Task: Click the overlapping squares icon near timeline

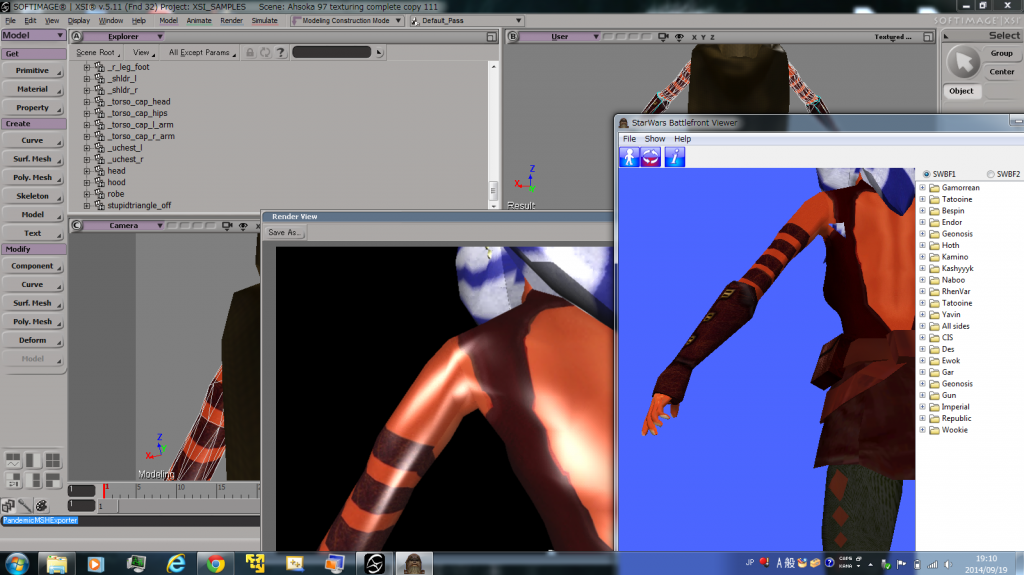Action: (8, 506)
